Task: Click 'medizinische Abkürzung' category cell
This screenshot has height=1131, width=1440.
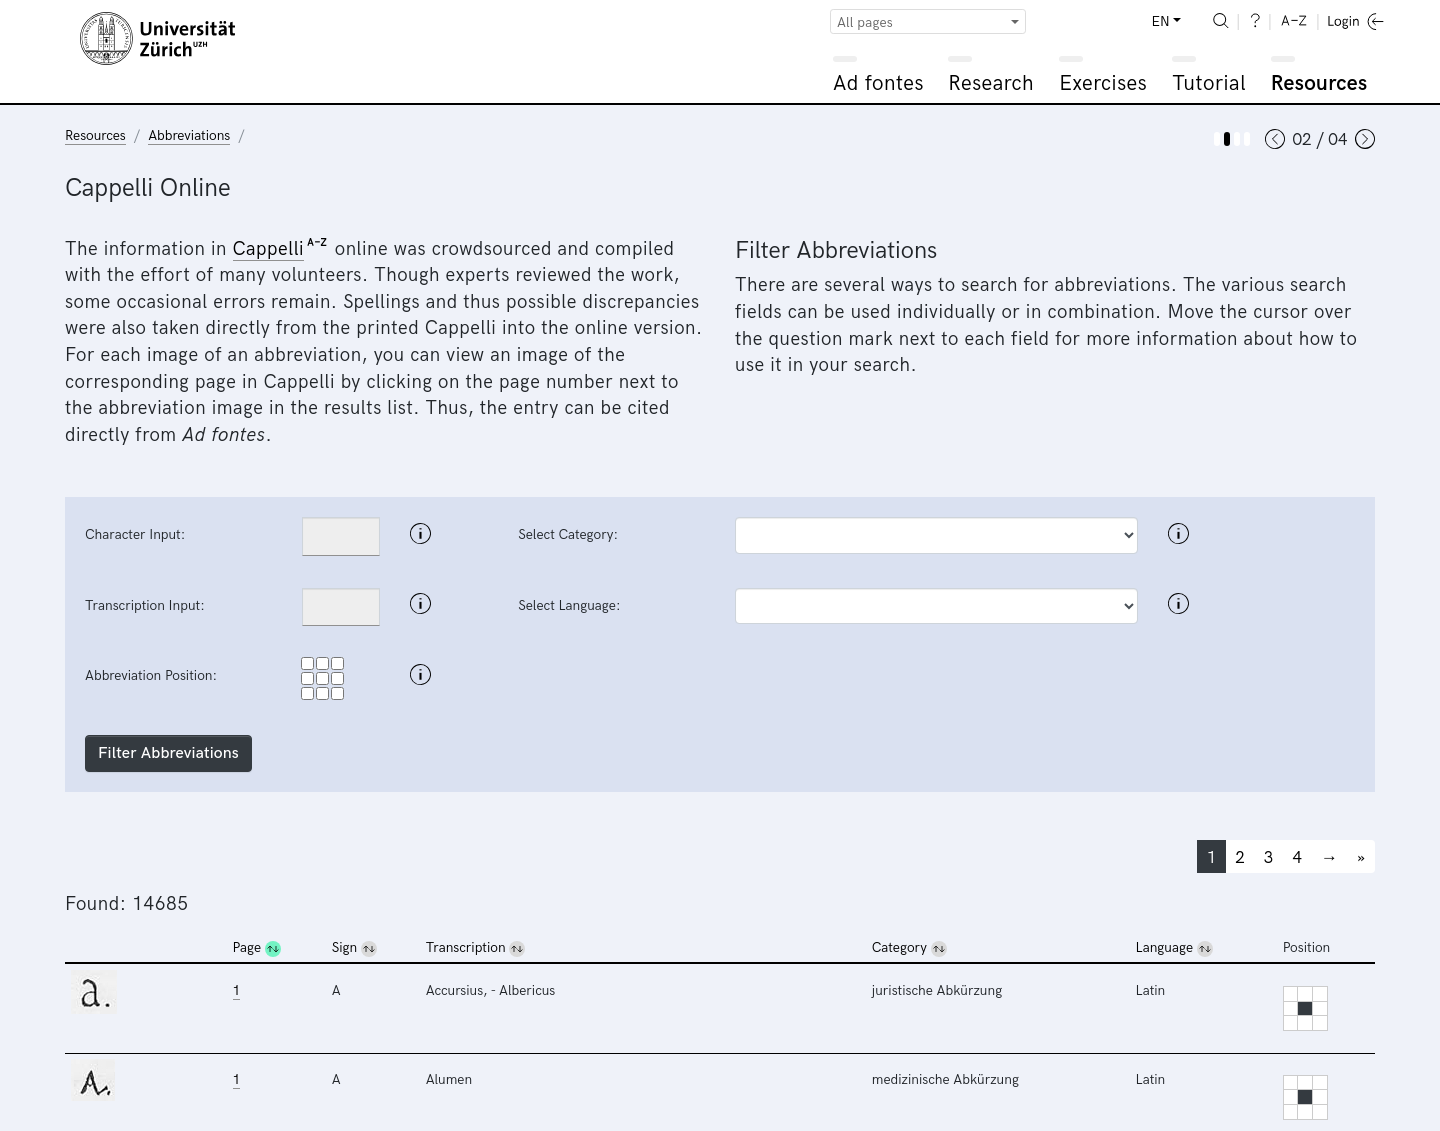Action: pos(945,1080)
